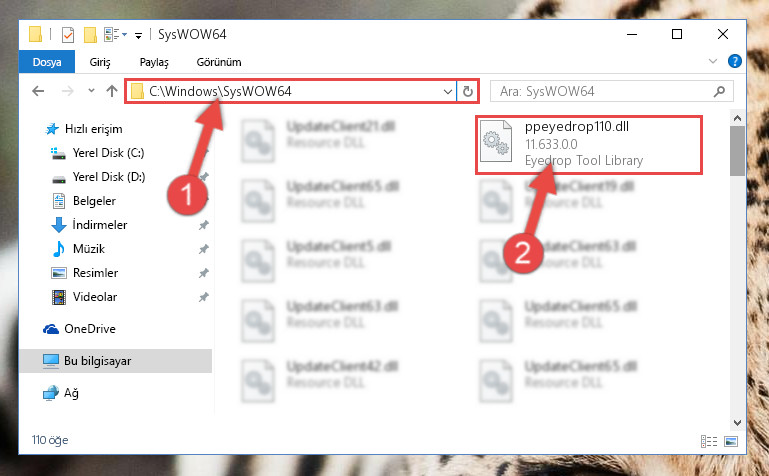Click the new folder icon in quick access toolbar

click(90, 35)
